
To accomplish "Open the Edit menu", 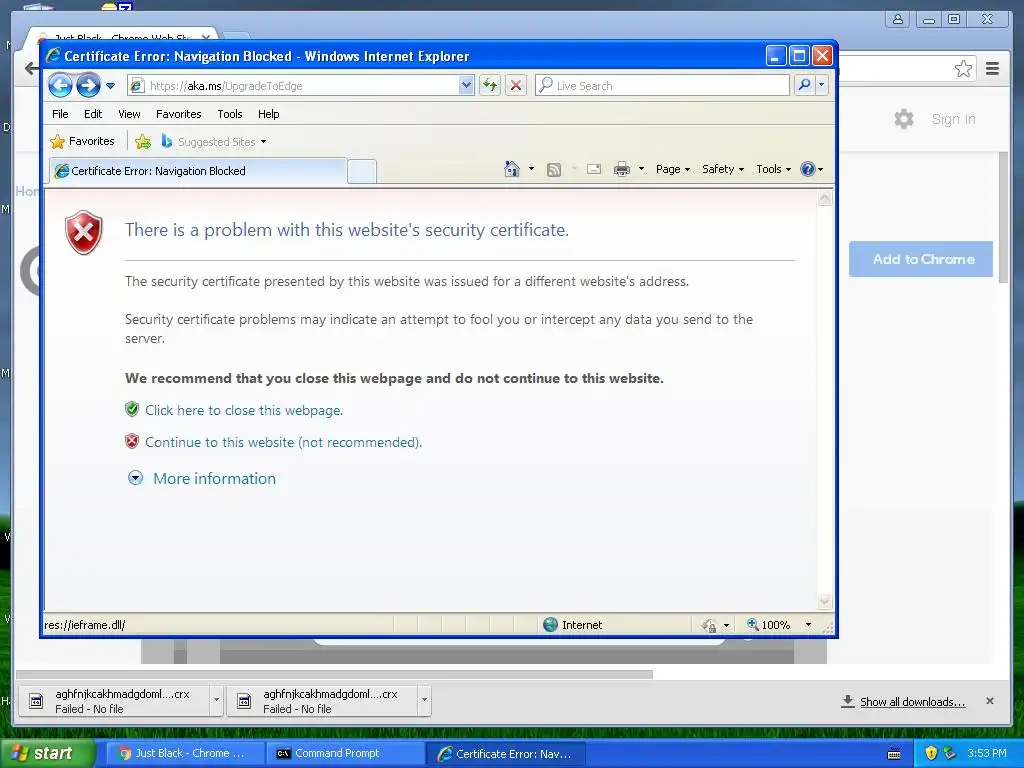I will pyautogui.click(x=93, y=114).
